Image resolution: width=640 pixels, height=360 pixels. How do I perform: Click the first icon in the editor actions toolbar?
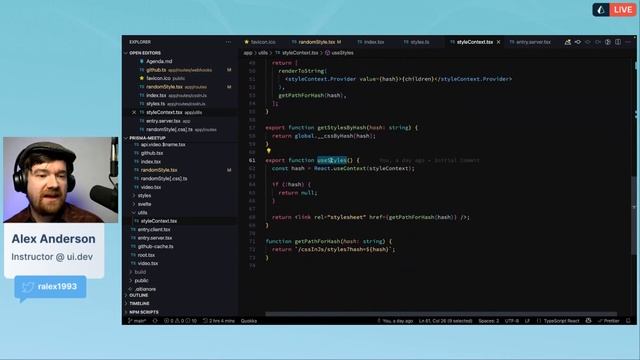[x=568, y=42]
